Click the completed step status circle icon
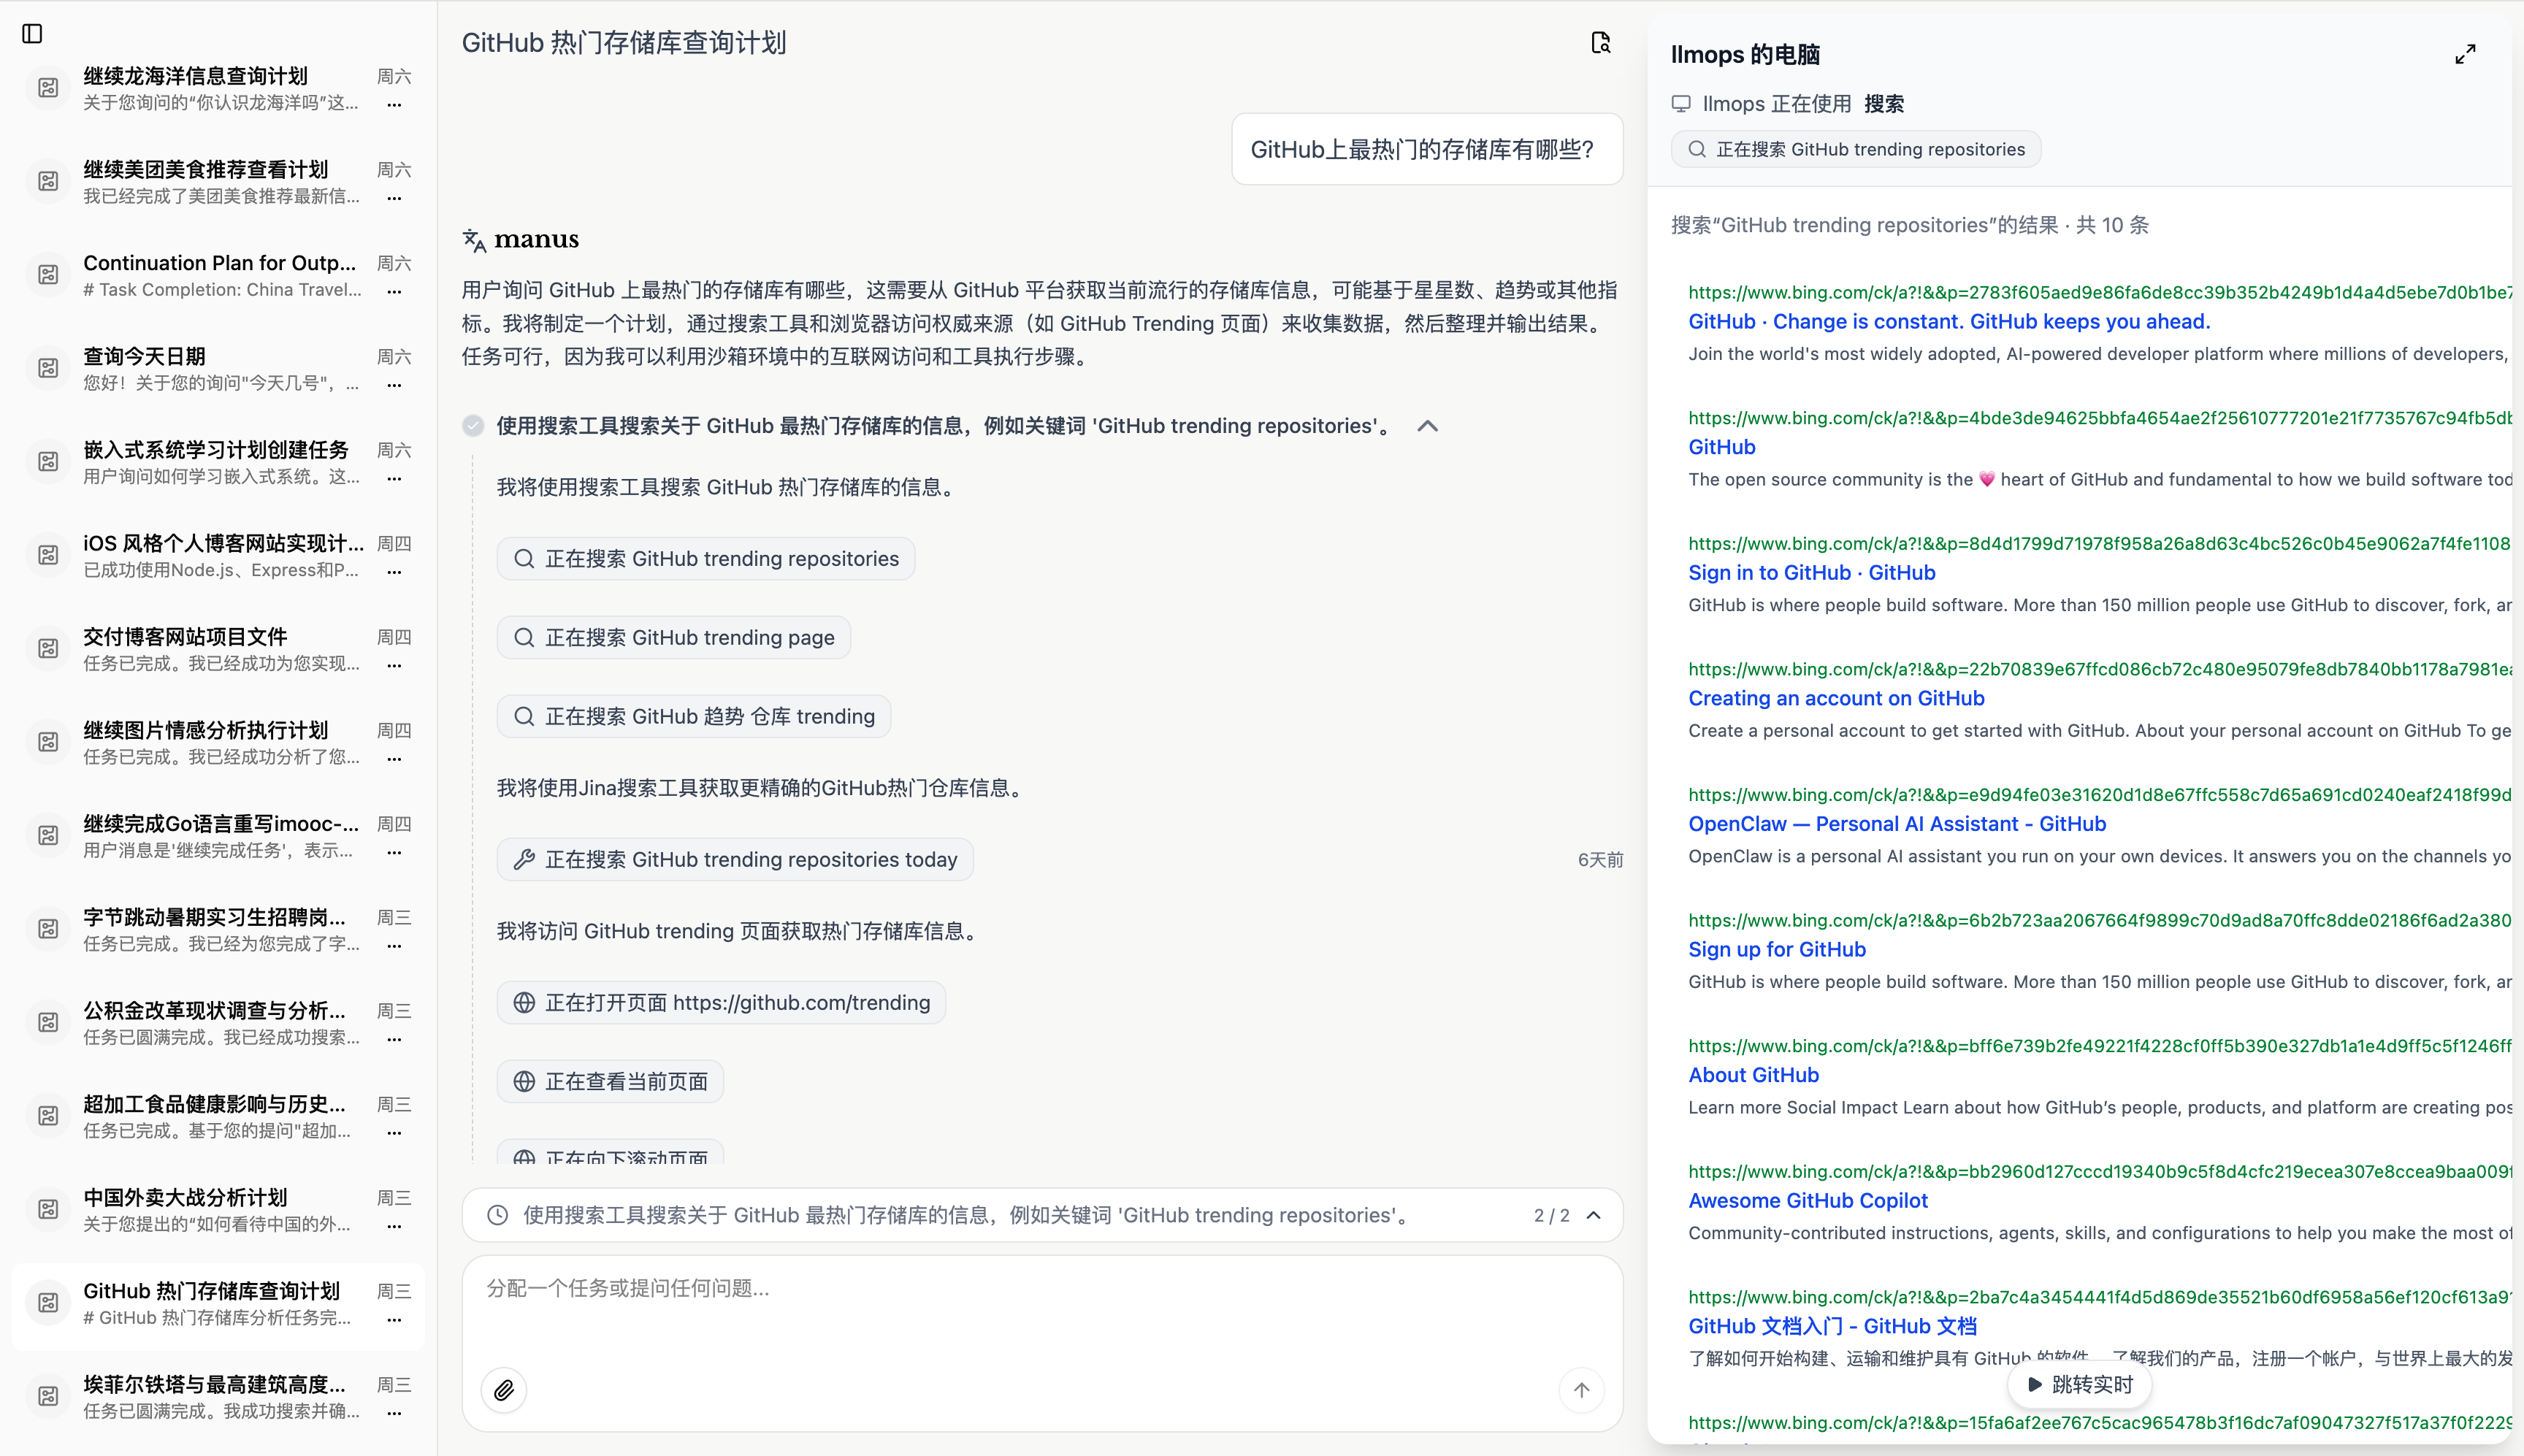The height and width of the screenshot is (1456, 2524). (x=473, y=426)
